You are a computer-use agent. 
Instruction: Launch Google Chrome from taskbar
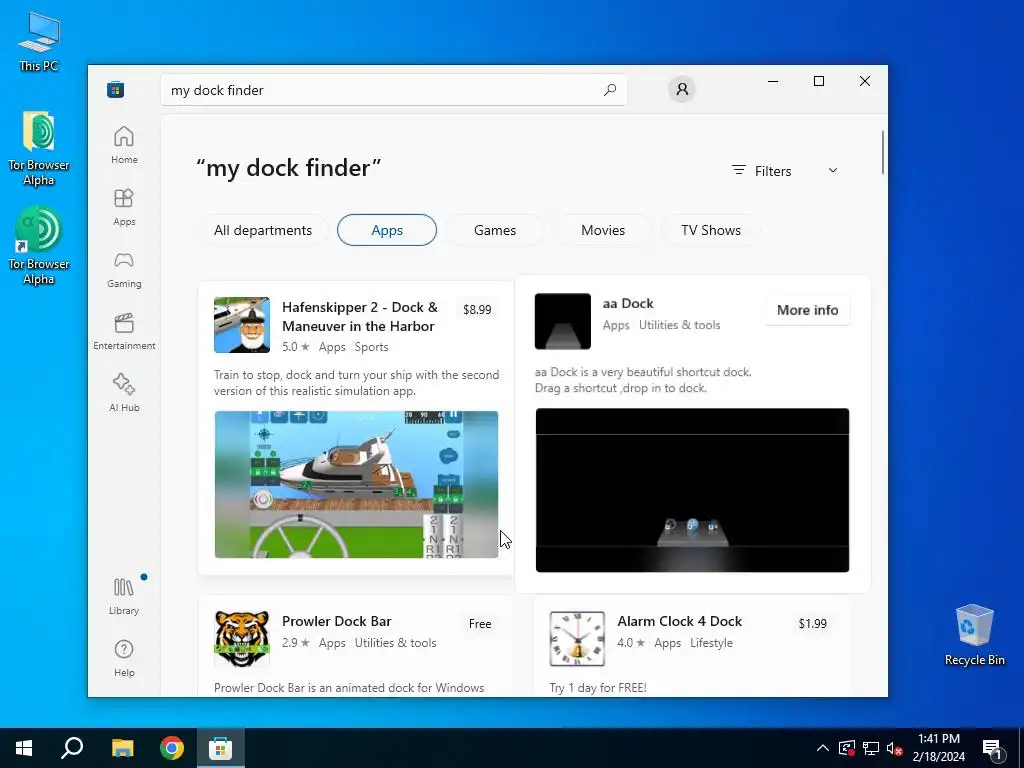(172, 748)
